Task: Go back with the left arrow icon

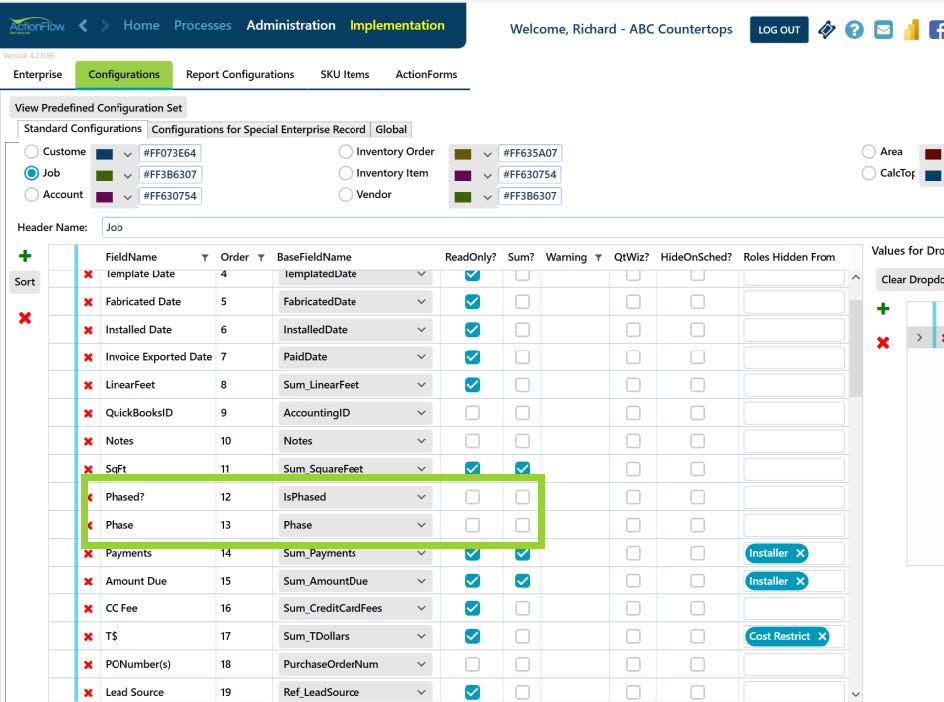Action: 83,25
